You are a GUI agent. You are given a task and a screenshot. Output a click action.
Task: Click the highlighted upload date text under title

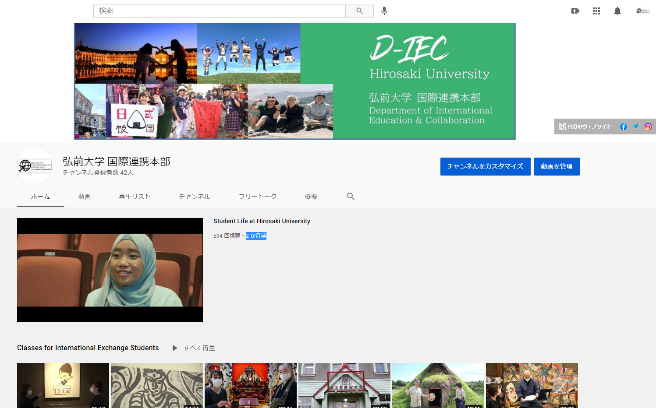(256, 236)
